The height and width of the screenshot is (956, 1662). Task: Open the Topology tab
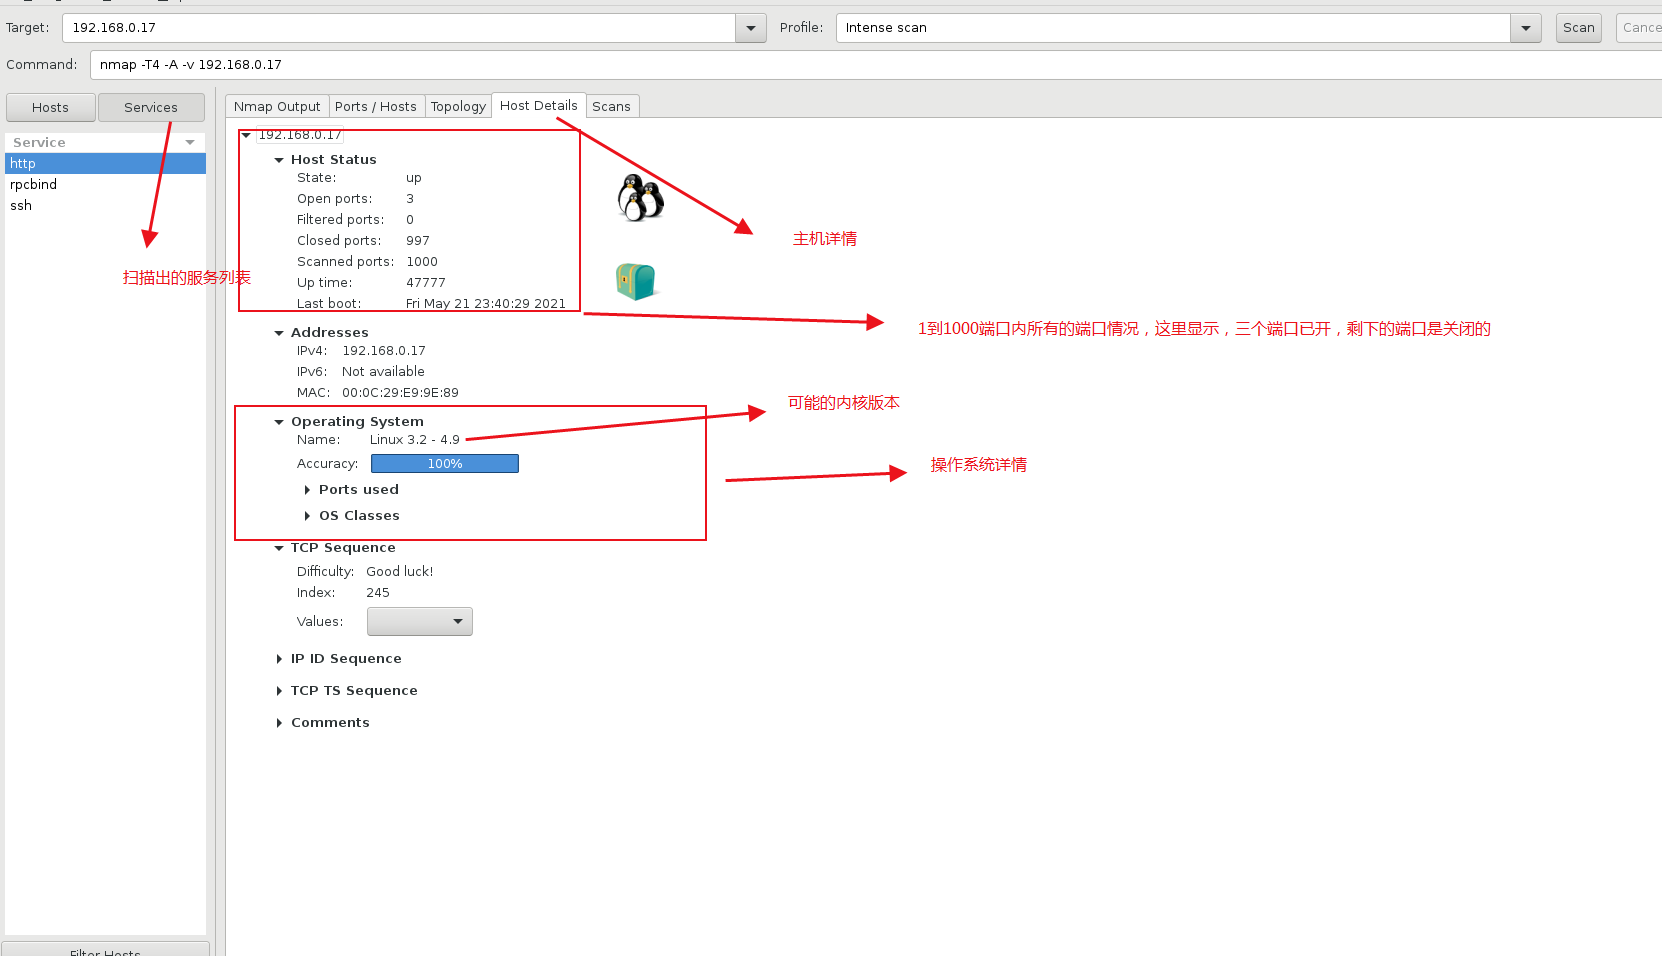458,105
